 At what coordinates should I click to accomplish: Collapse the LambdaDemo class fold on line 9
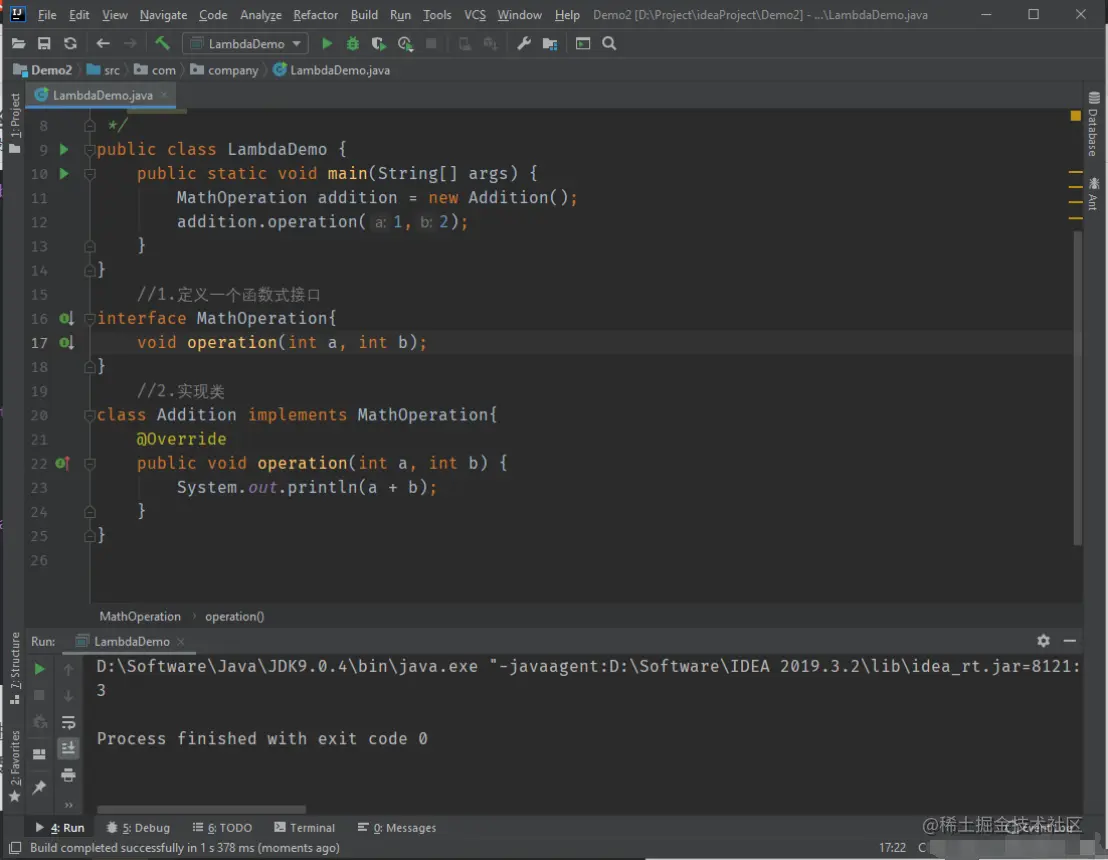90,150
